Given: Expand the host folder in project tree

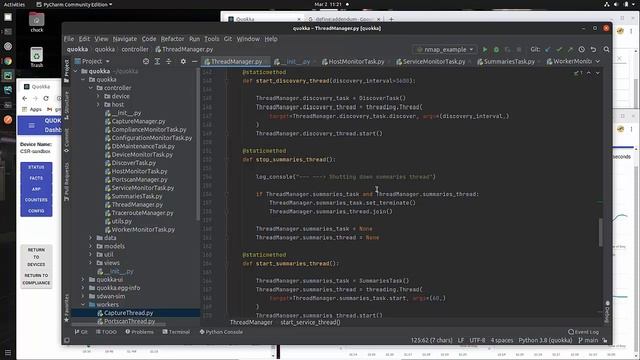Looking at the screenshot, I should point(98,104).
